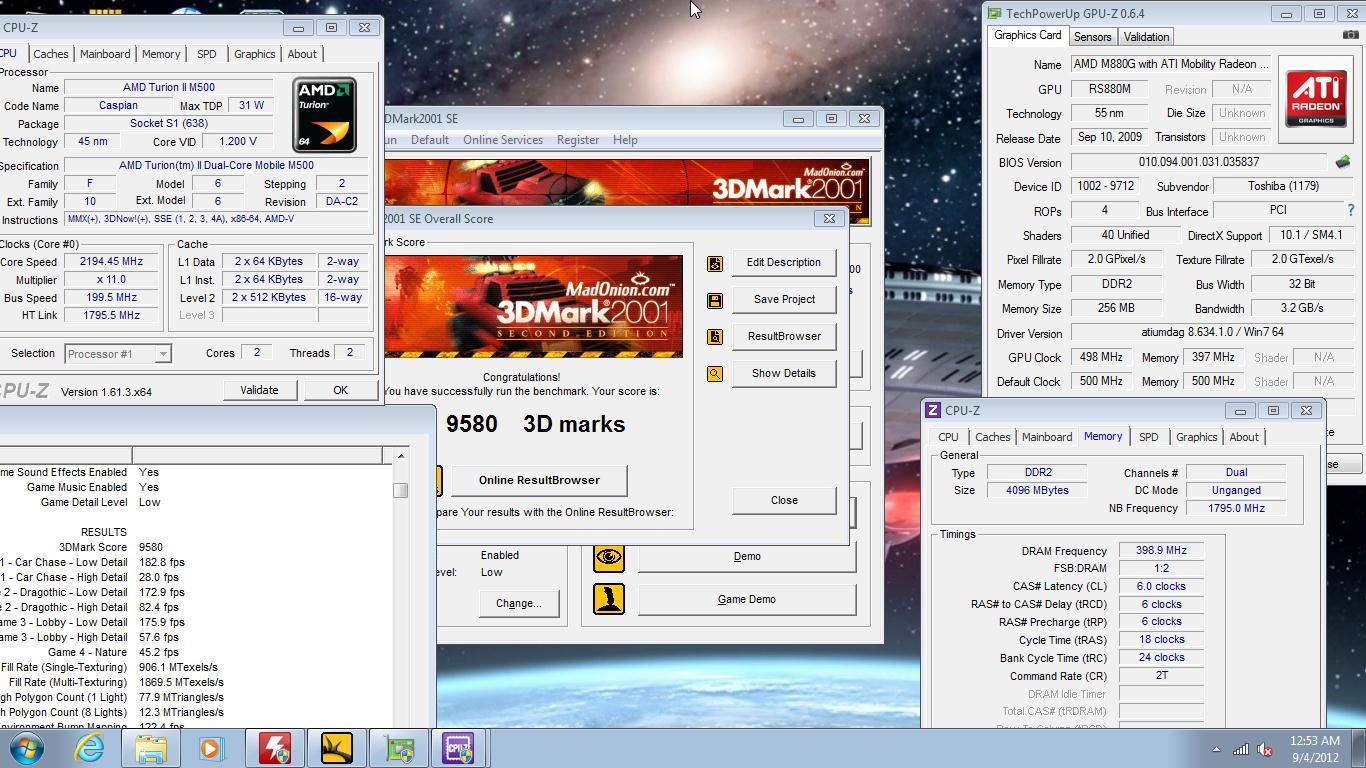Show hidden system tray icons
Image resolution: width=1366 pixels, height=768 pixels.
[x=1216, y=749]
